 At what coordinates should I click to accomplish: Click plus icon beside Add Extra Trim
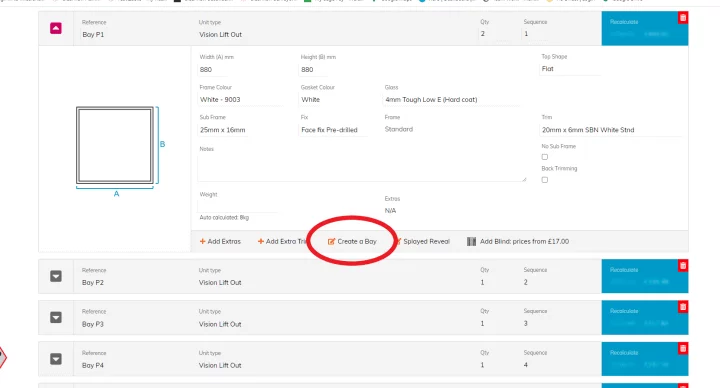pyautogui.click(x=260, y=241)
